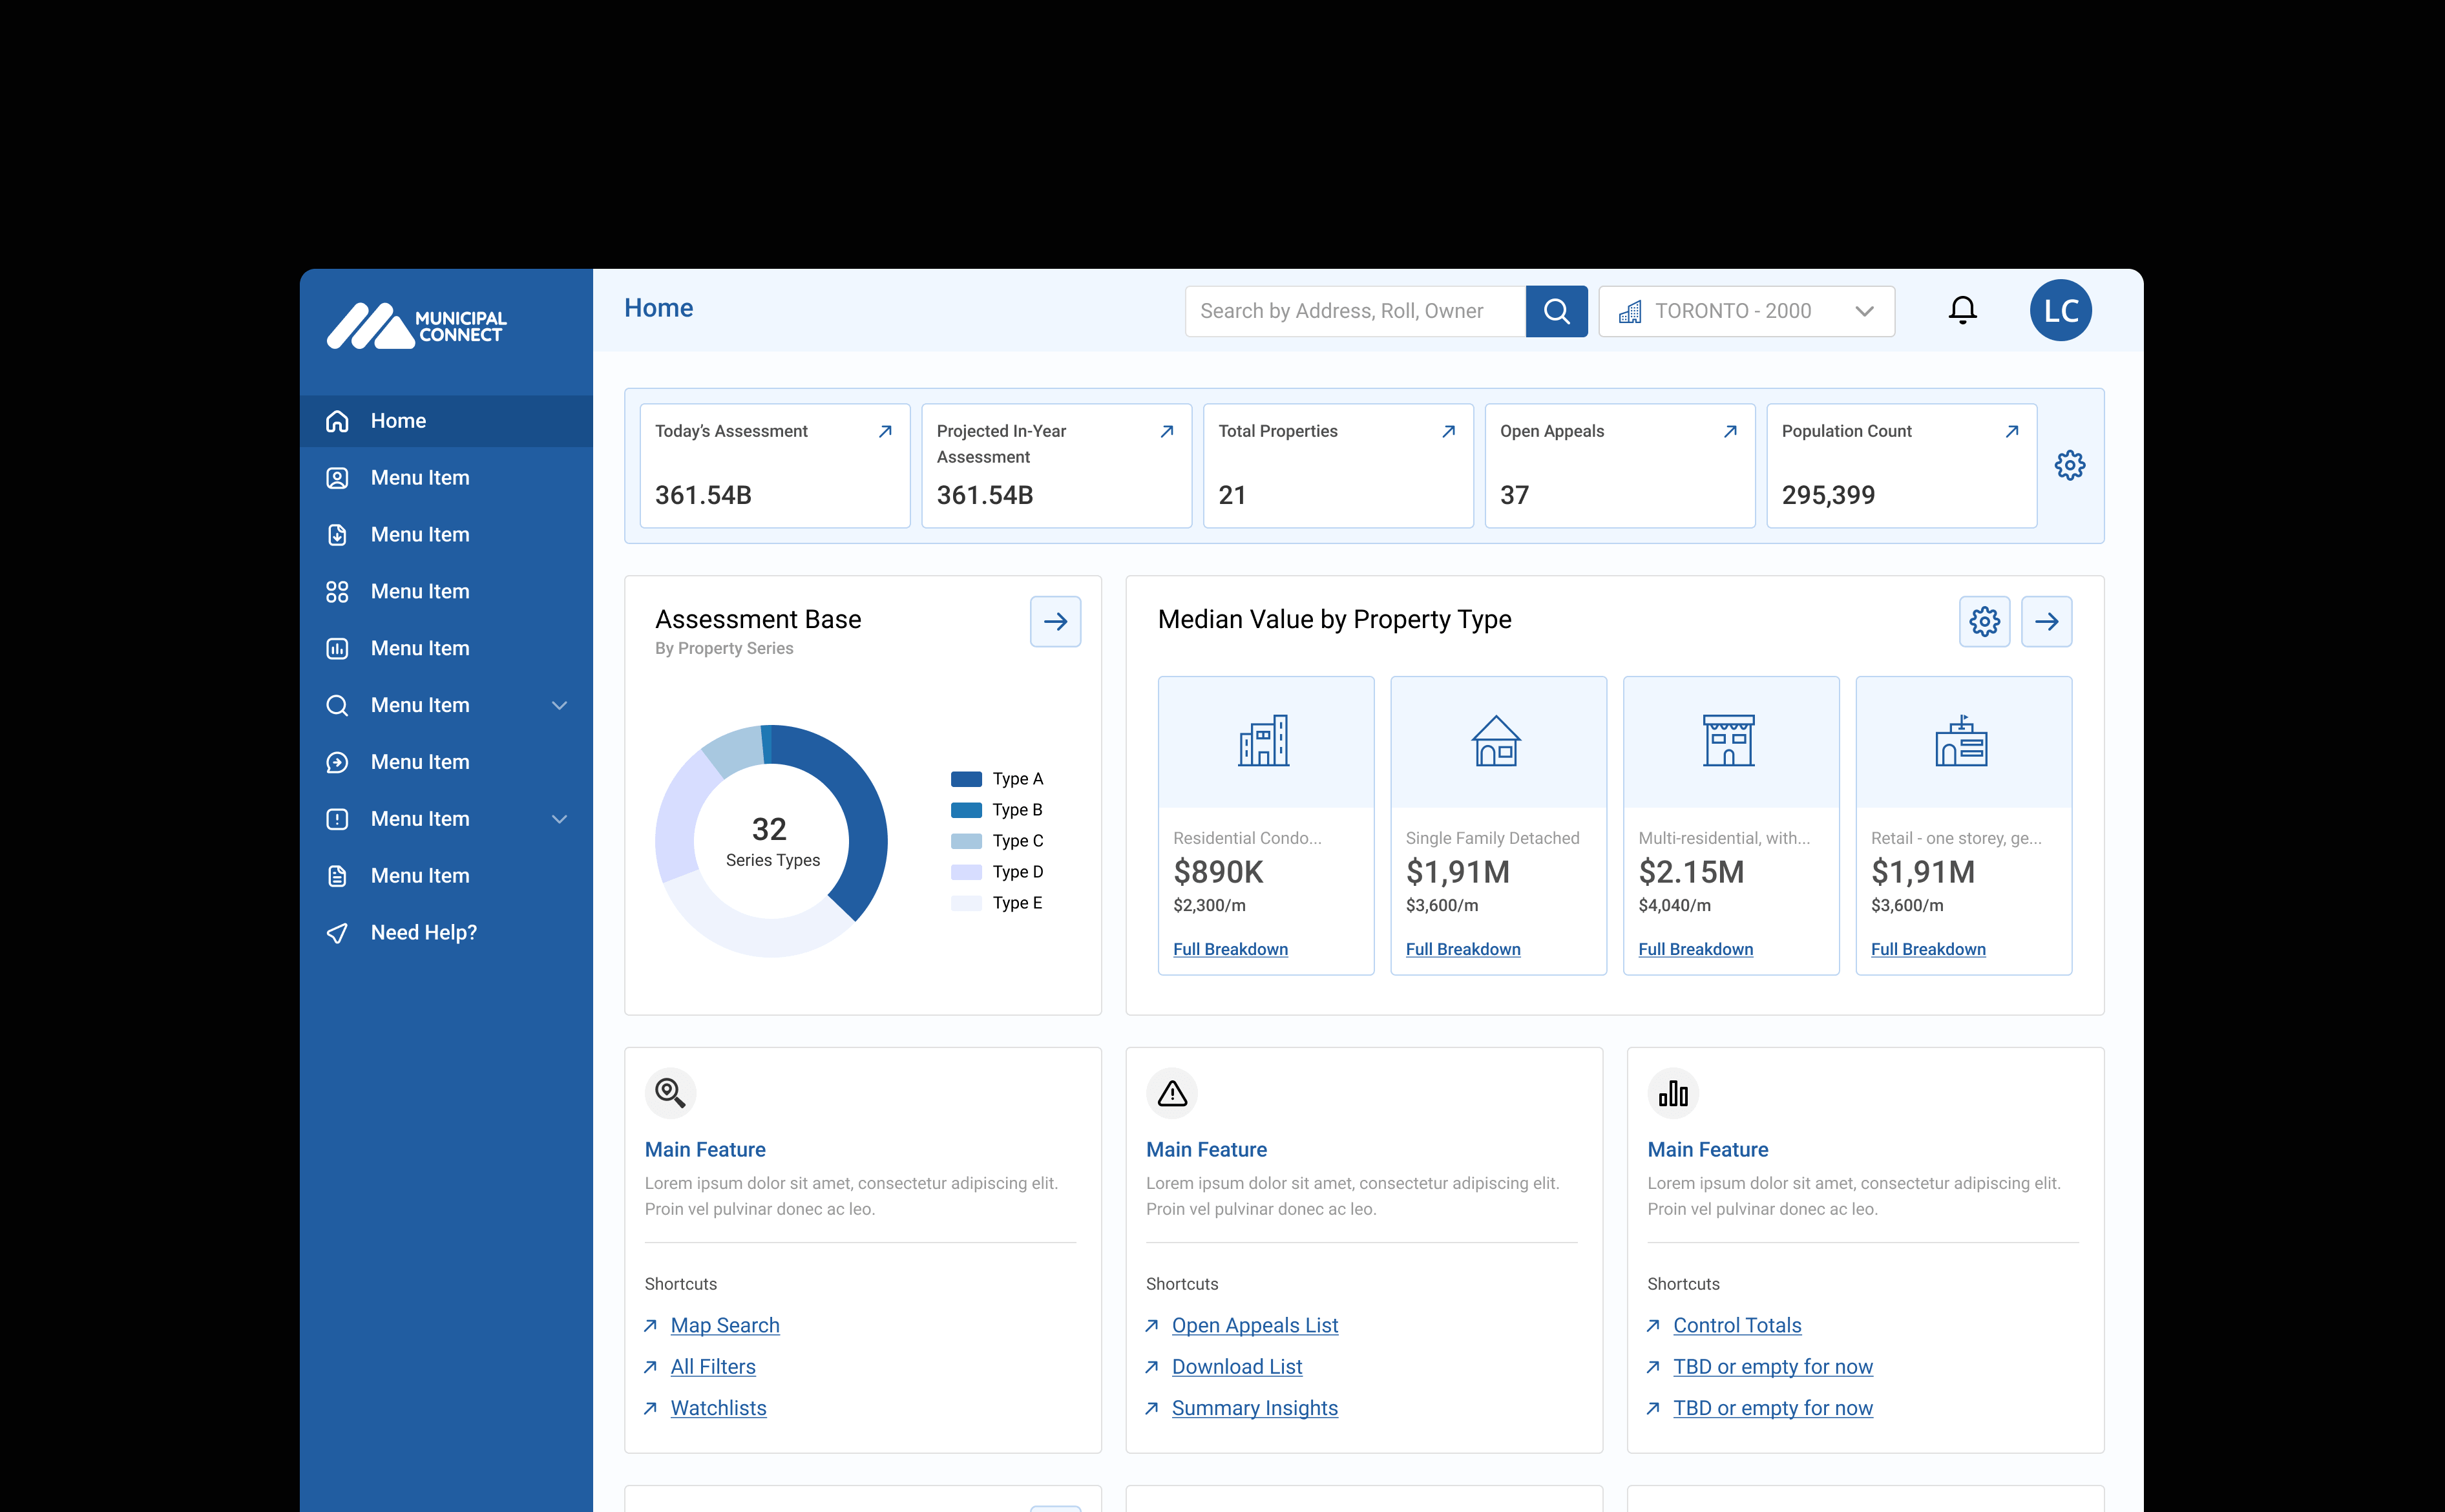
Task: Open the Summary Insights shortcut
Action: [1254, 1408]
